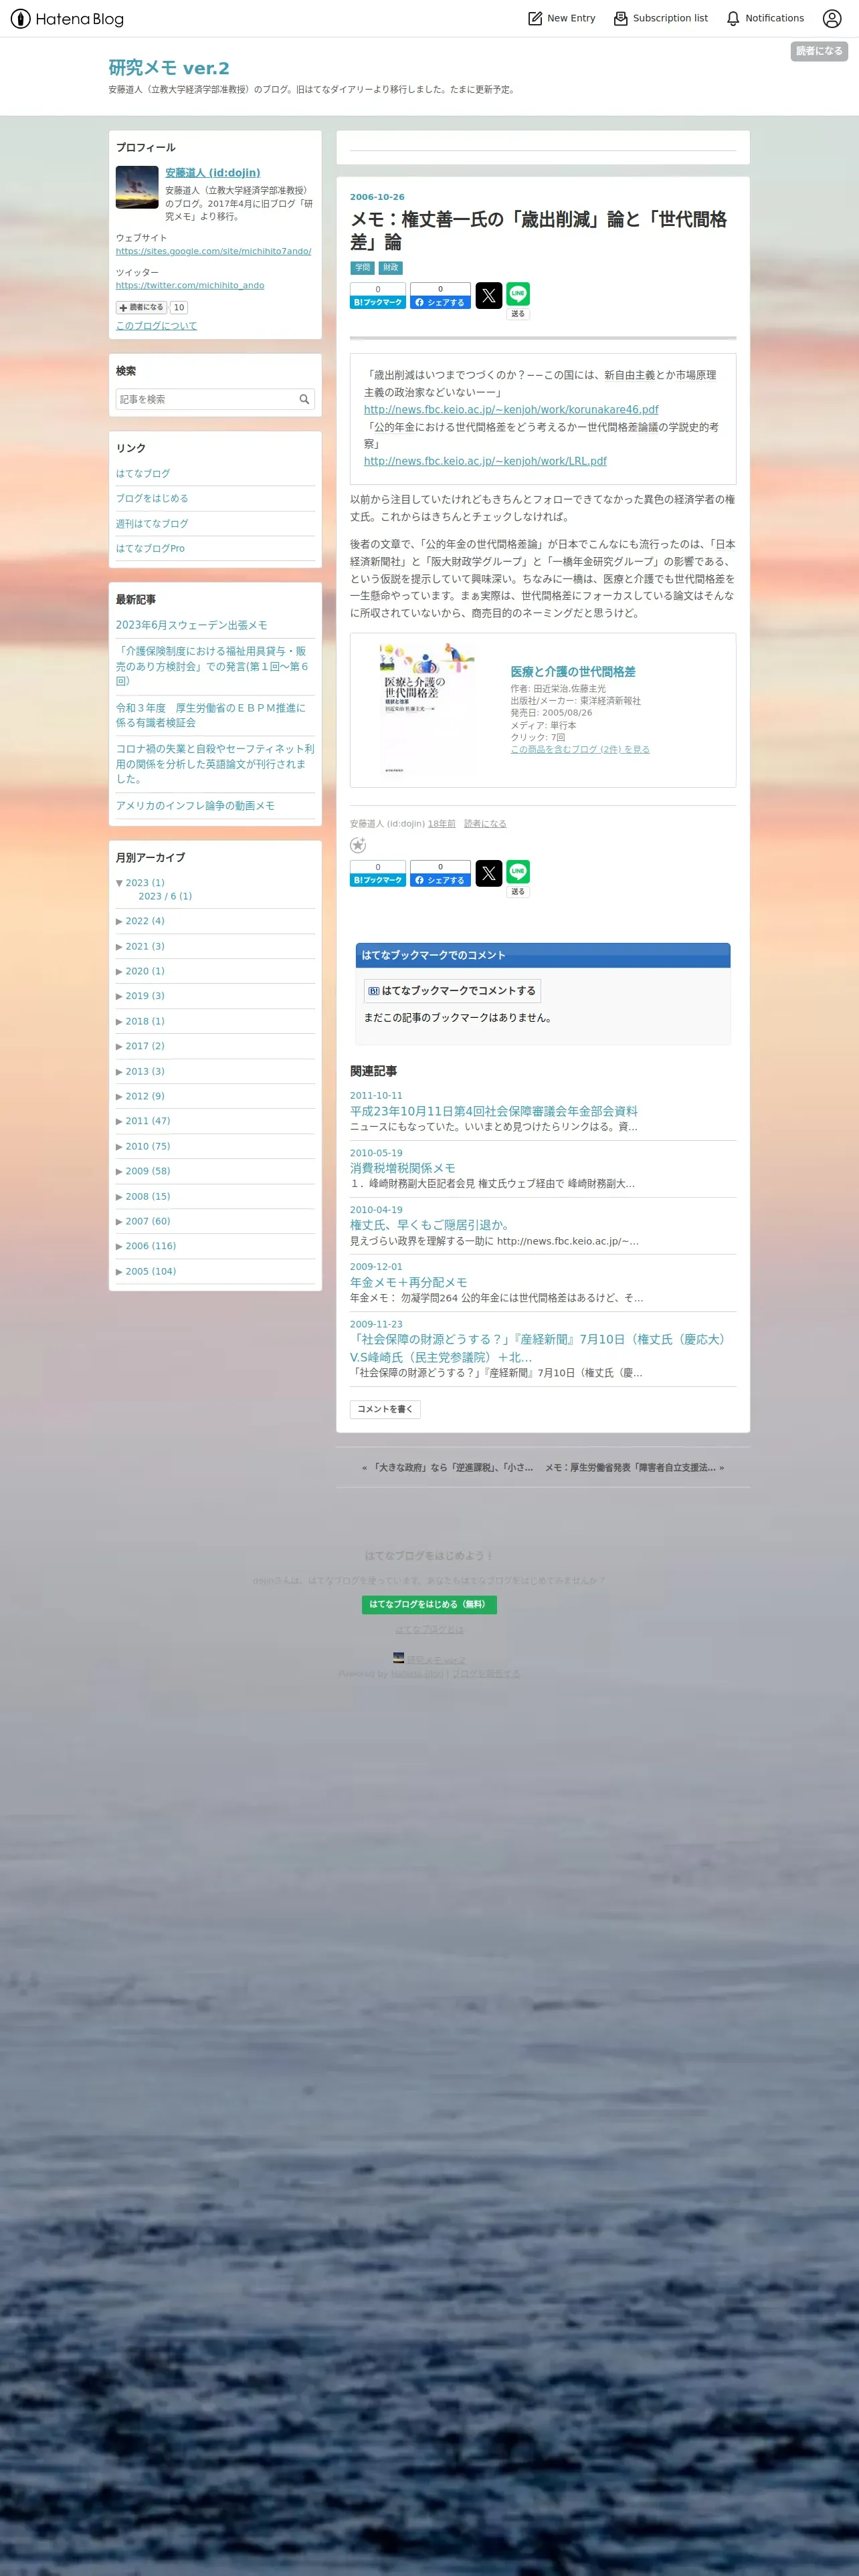This screenshot has width=859, height=2576.
Task: Open the book cover thumbnail
Action: click(426, 709)
